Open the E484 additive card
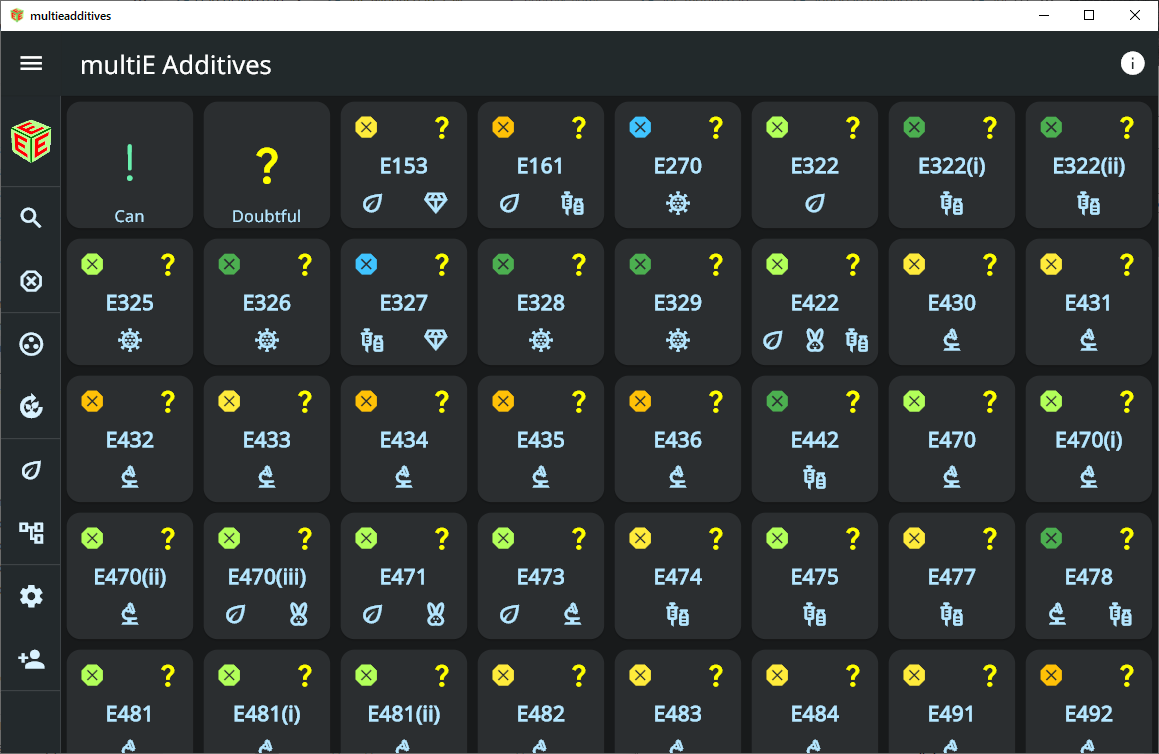The height and width of the screenshot is (754, 1159). tap(815, 702)
